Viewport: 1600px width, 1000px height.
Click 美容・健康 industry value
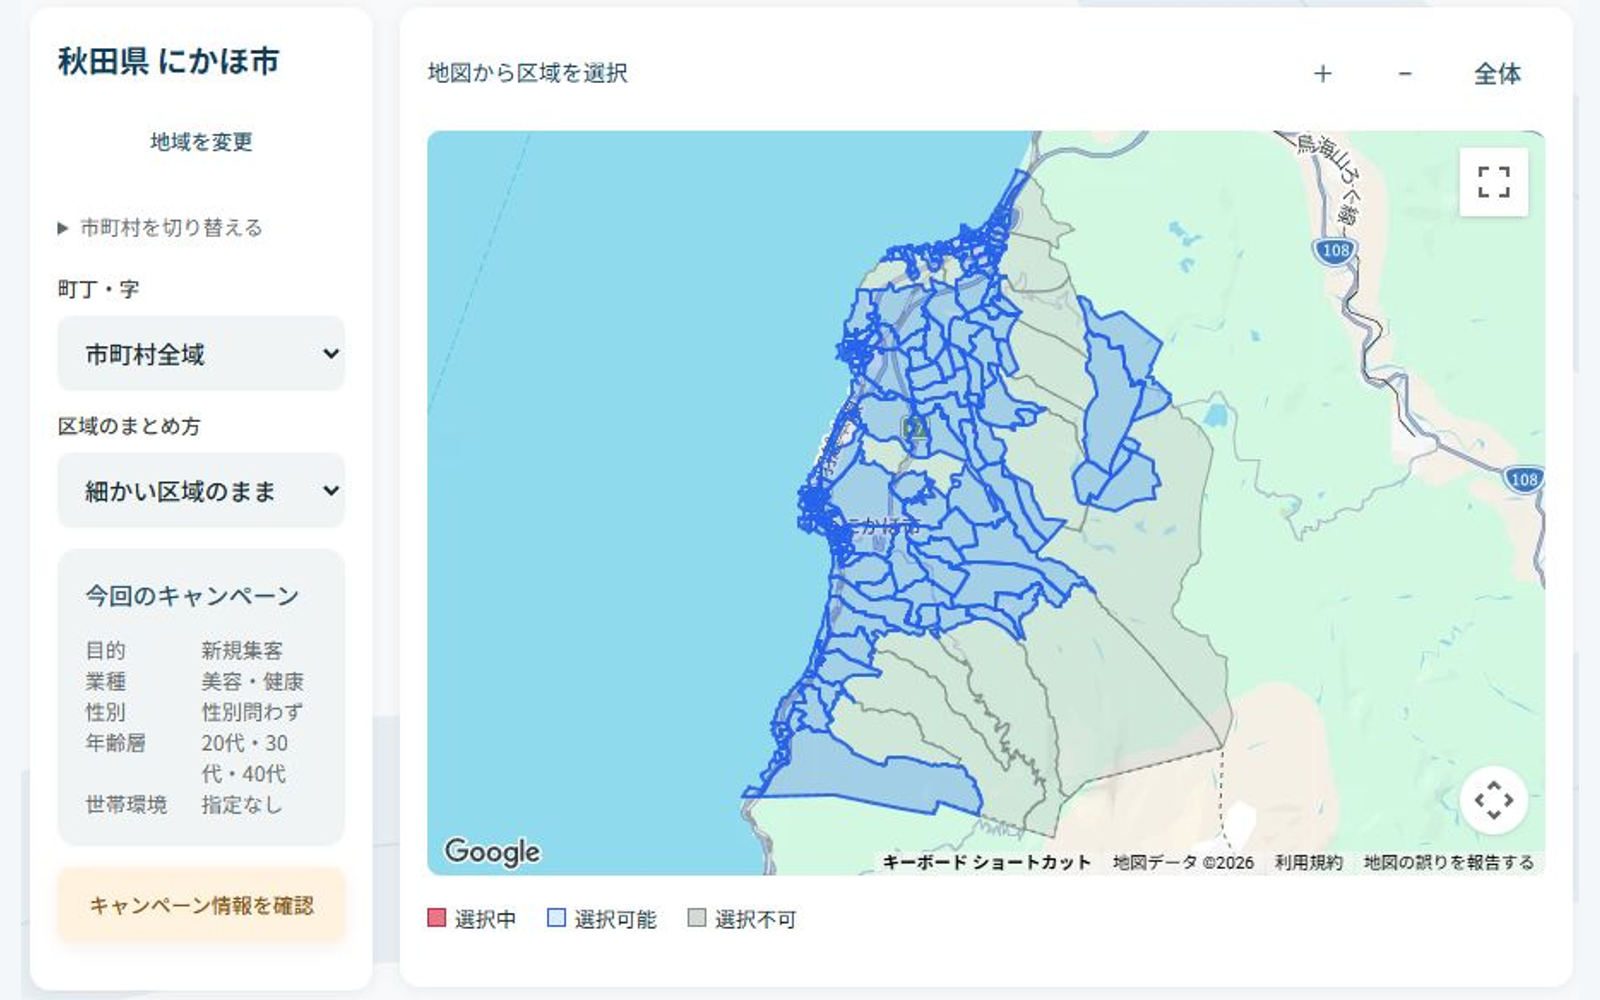point(252,682)
